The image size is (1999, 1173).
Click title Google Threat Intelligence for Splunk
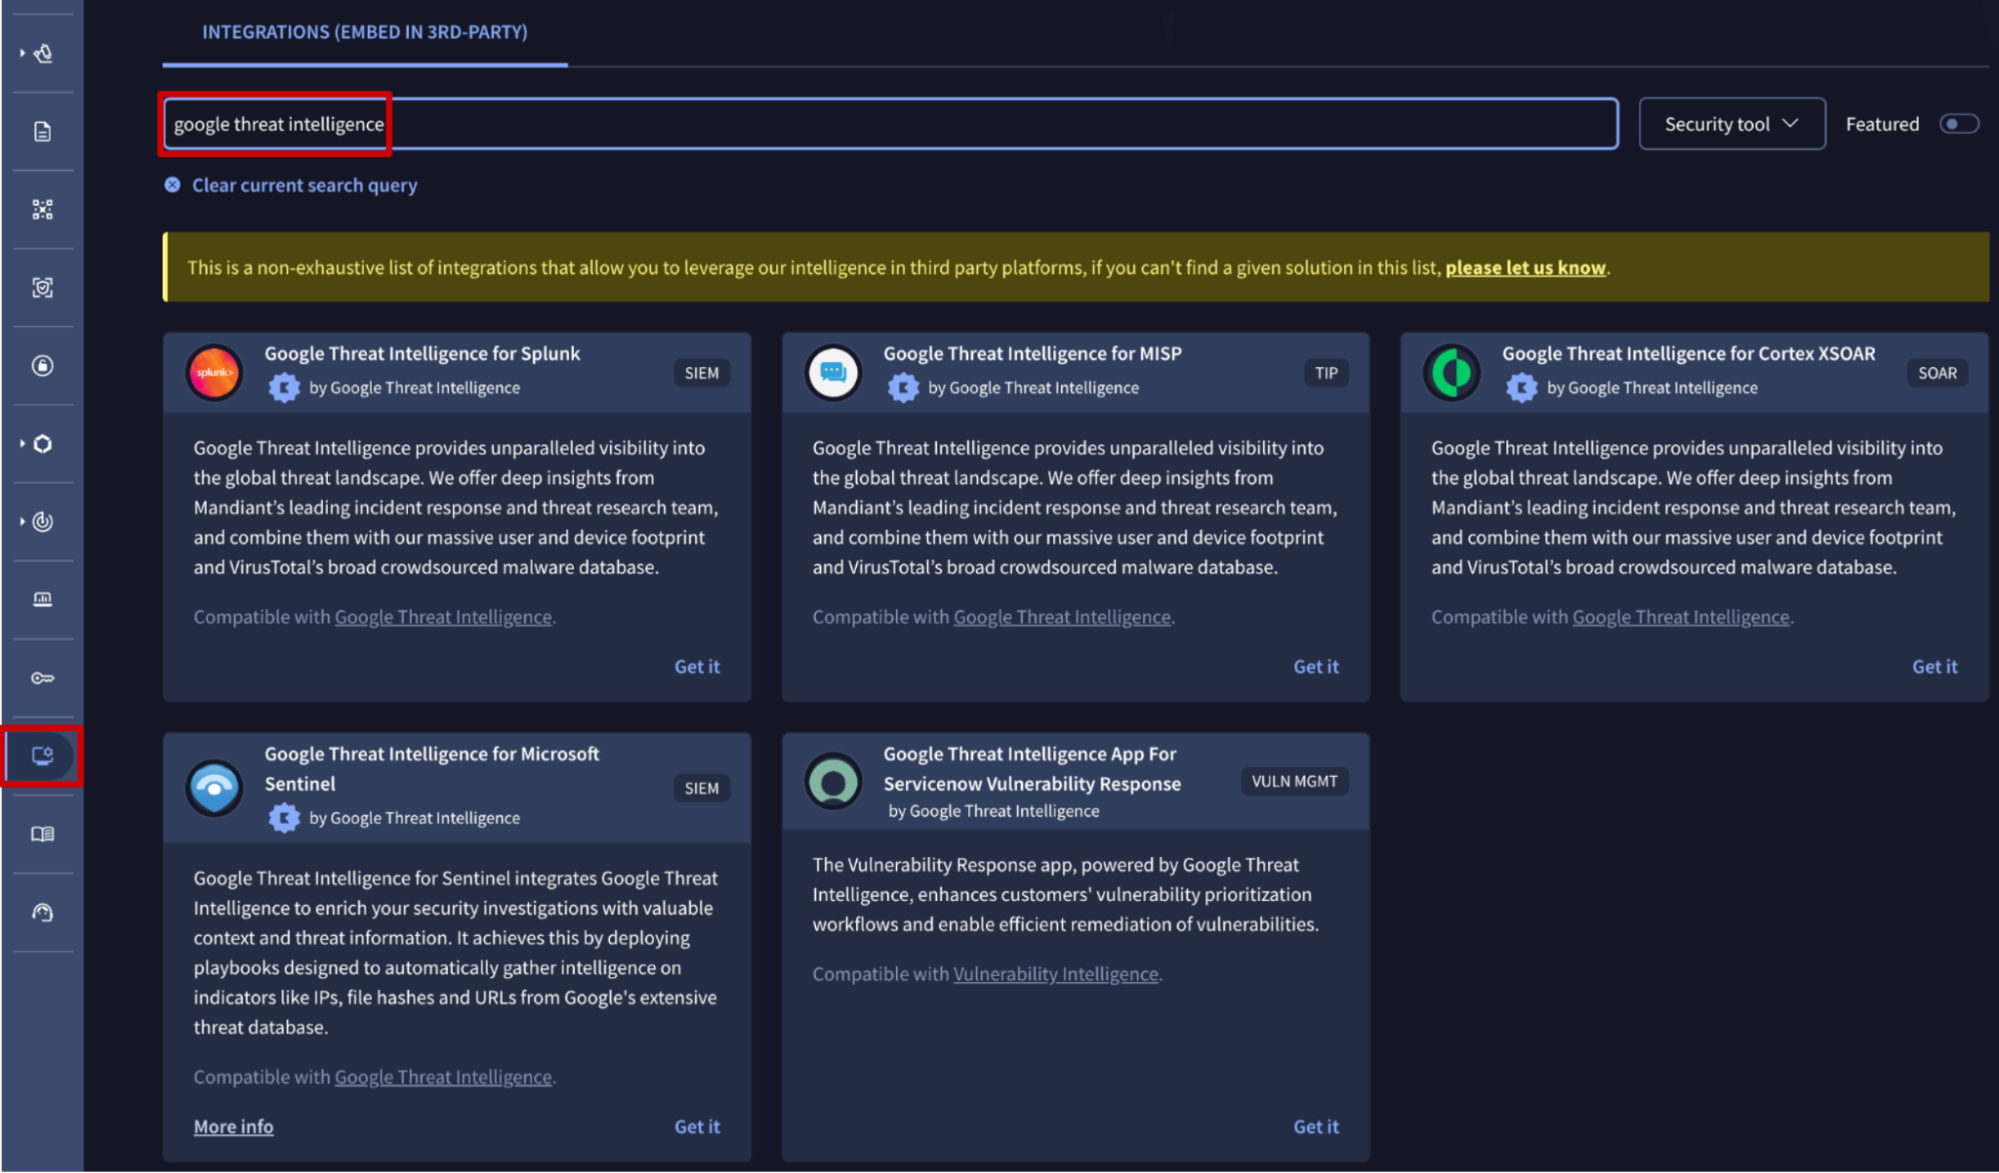coord(422,353)
